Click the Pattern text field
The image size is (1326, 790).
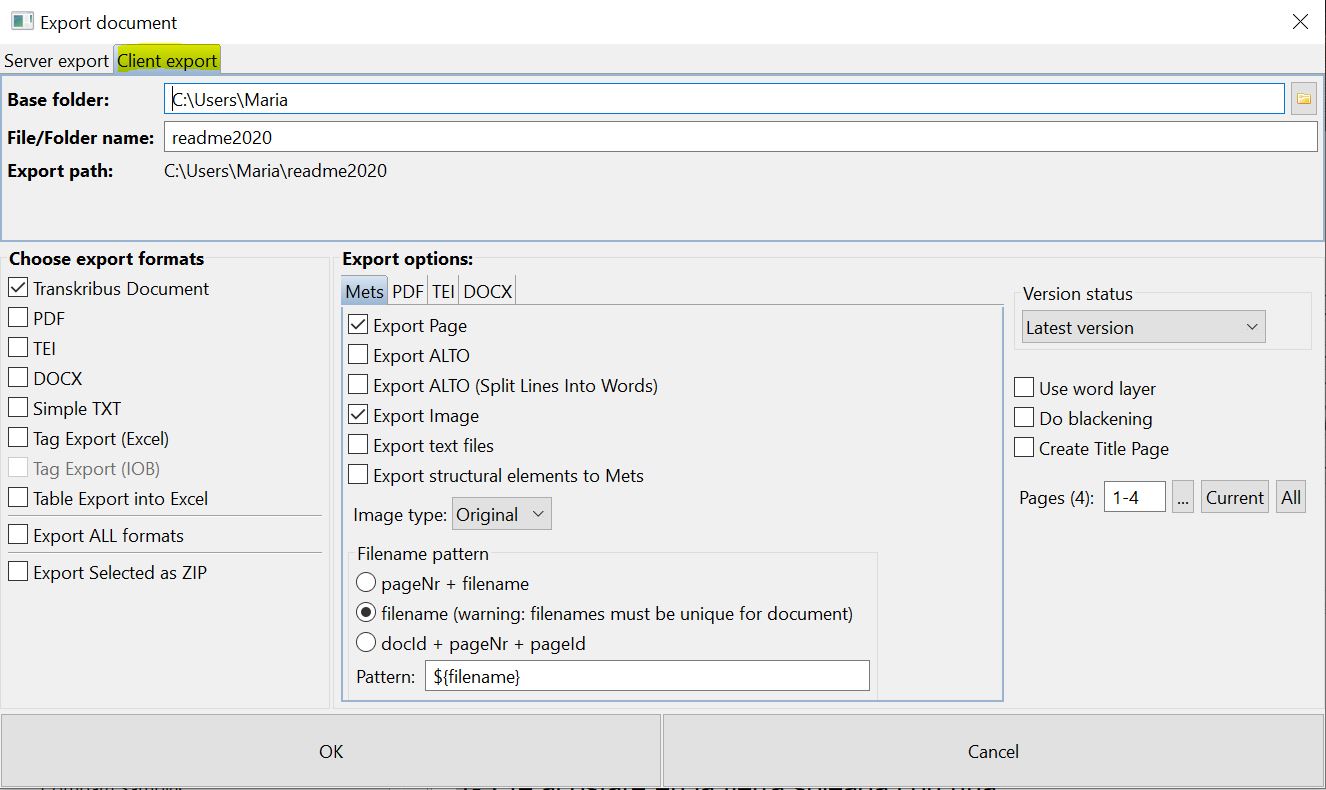click(647, 676)
